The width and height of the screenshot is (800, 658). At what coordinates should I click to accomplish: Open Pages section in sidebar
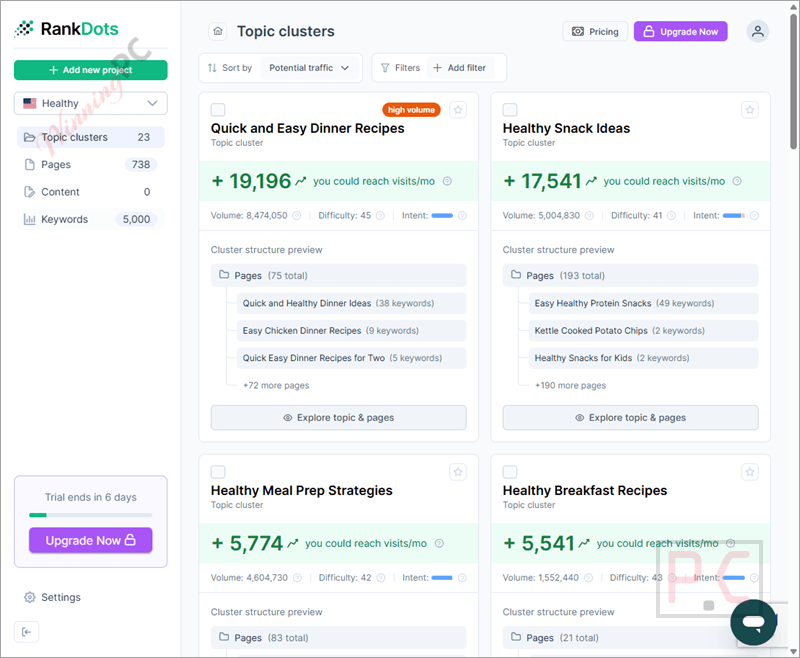(91, 165)
